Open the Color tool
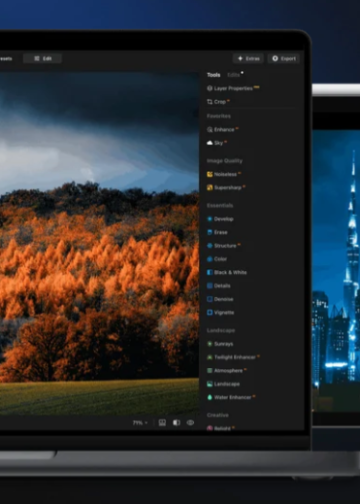 pos(217,259)
